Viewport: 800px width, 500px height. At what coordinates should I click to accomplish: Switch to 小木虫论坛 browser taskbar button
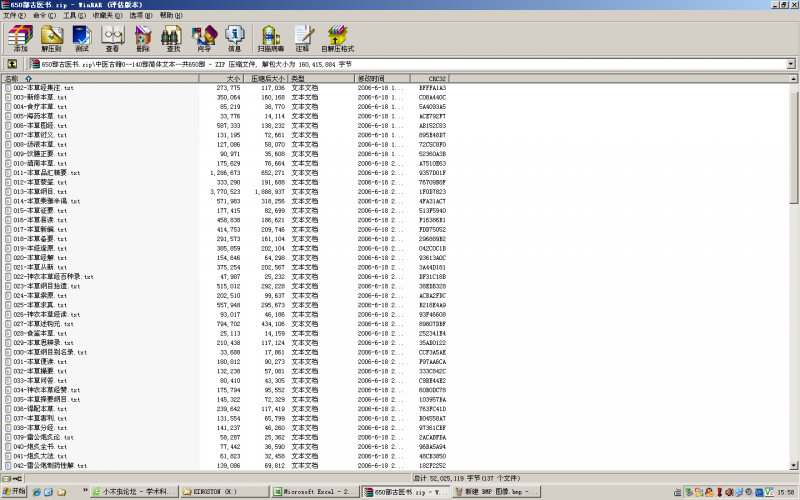(x=134, y=492)
